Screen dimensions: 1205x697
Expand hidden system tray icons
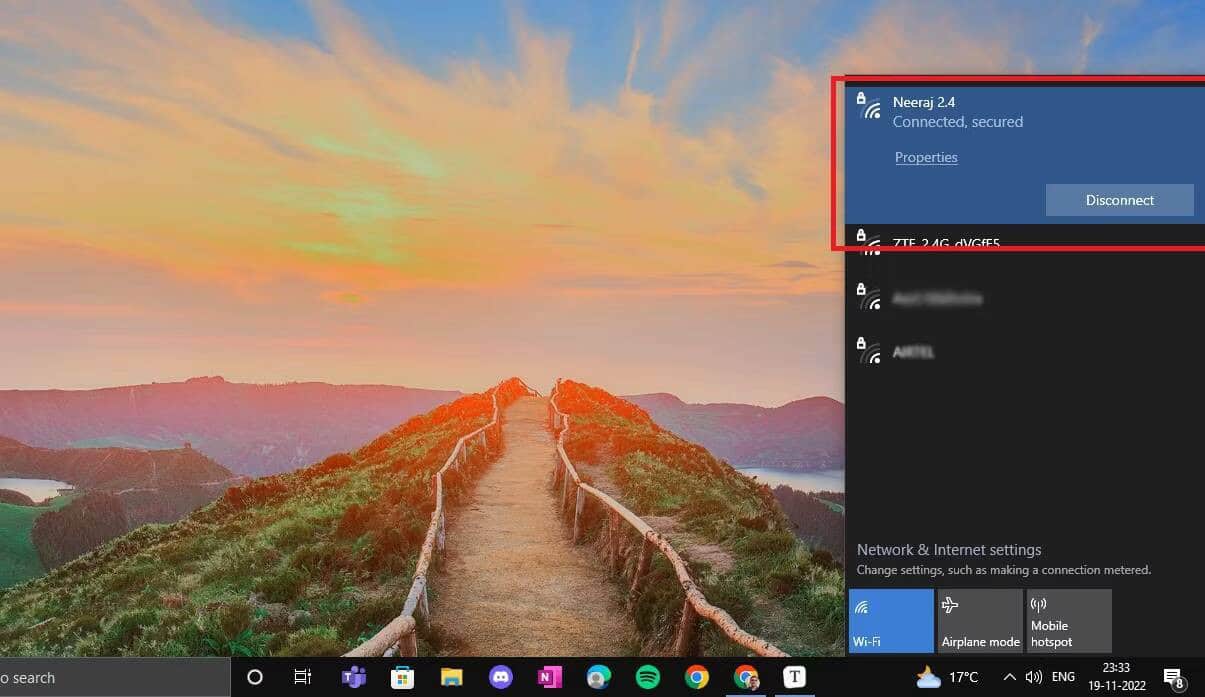[1009, 676]
